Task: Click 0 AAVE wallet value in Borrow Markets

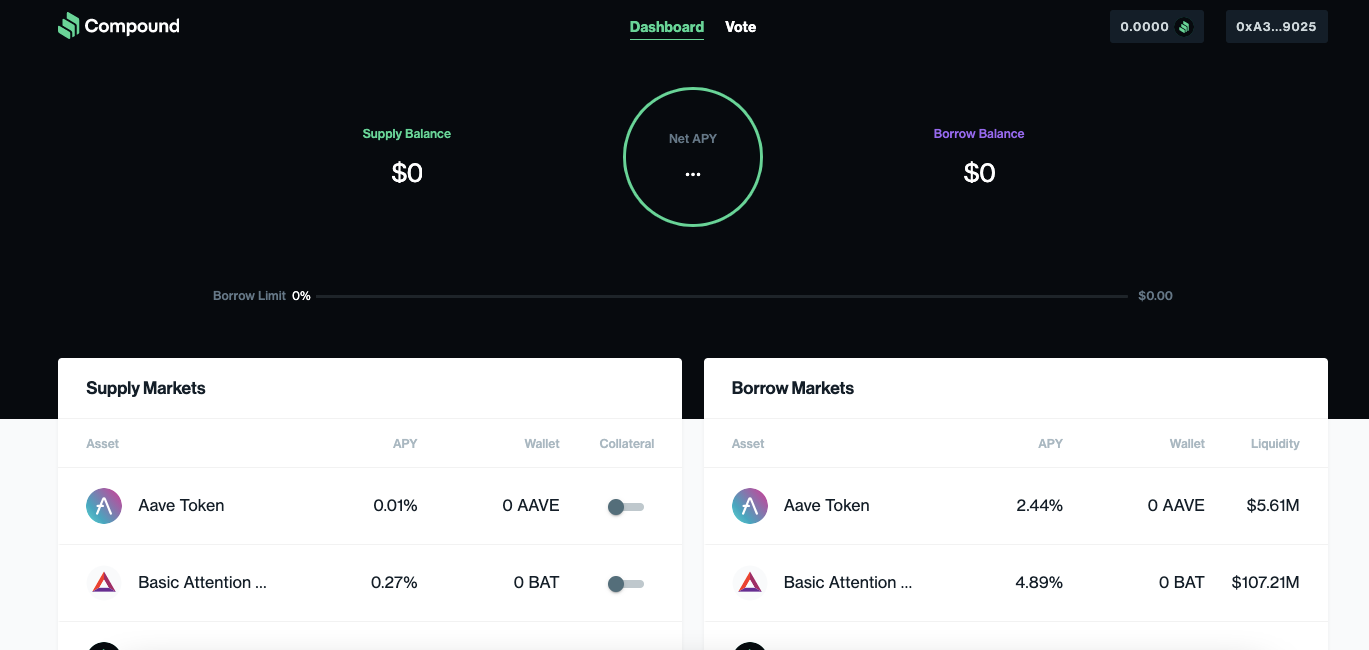Action: pos(1176,506)
